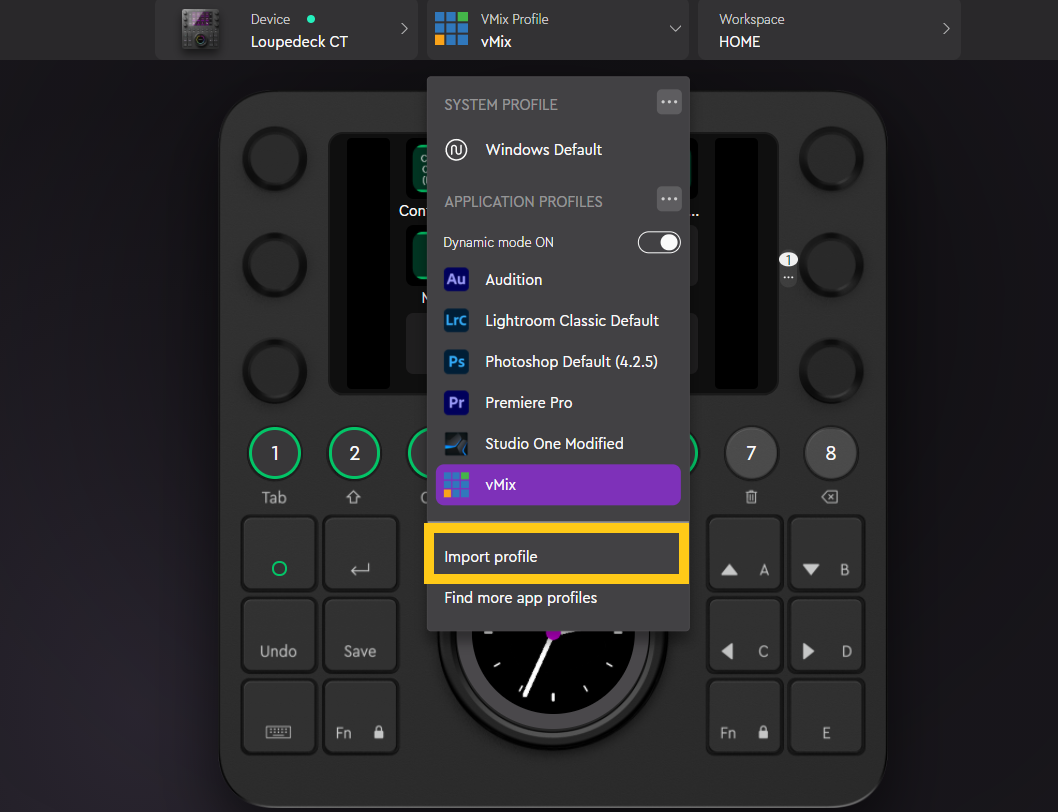Click the Undo key on device
Screen dimensions: 1058x812
click(279, 636)
